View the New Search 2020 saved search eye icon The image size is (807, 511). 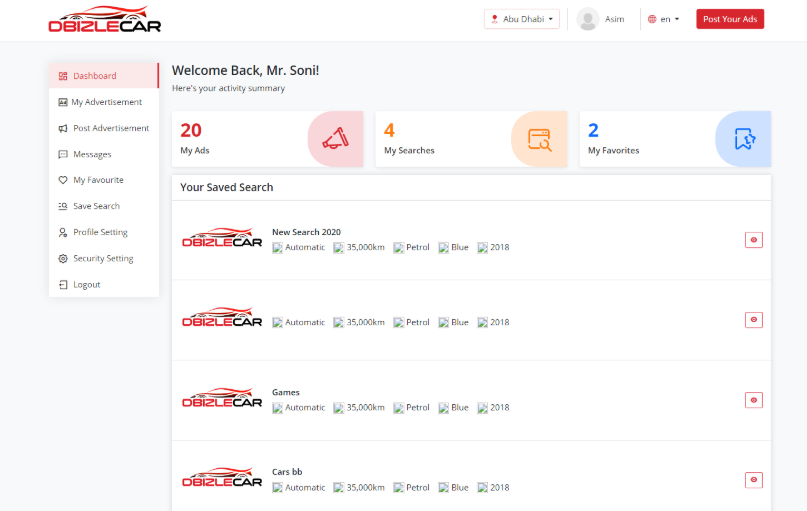click(753, 240)
